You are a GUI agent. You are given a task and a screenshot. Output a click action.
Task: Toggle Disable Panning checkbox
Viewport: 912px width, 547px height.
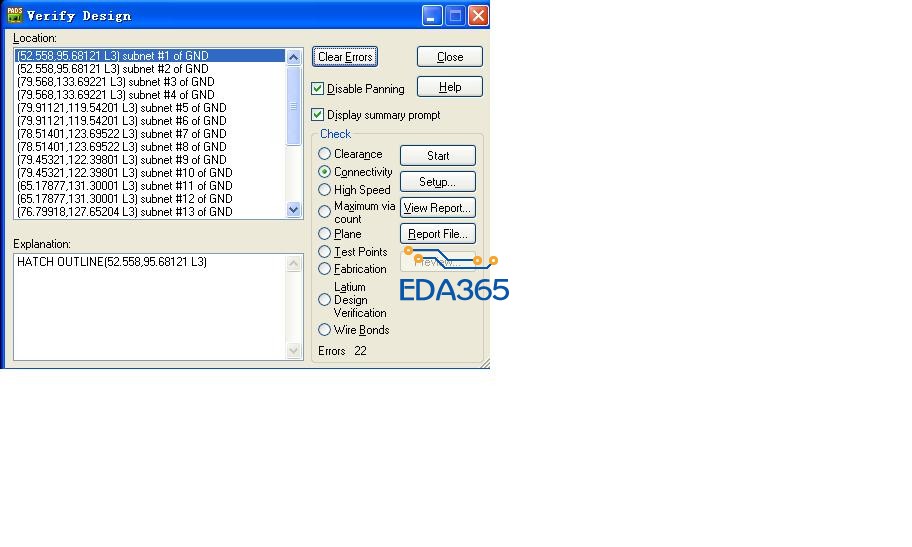(318, 88)
